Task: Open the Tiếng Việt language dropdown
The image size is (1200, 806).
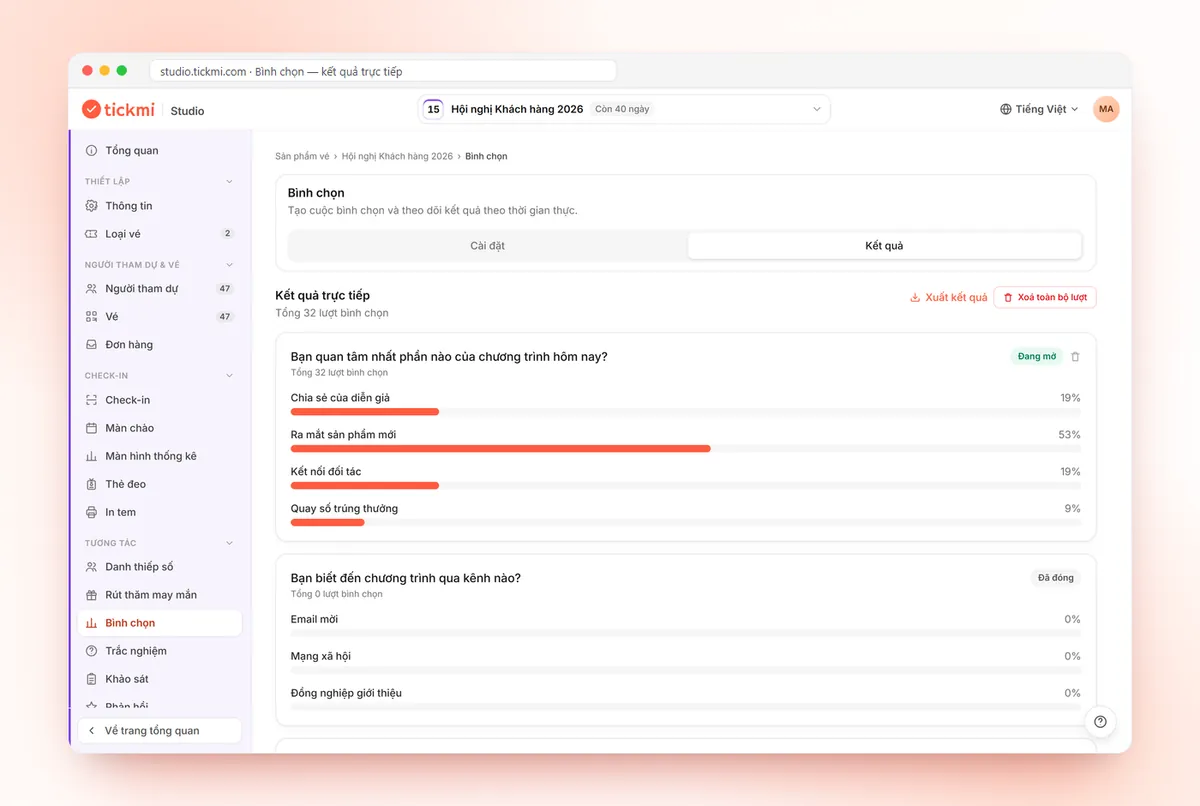Action: (x=1039, y=109)
